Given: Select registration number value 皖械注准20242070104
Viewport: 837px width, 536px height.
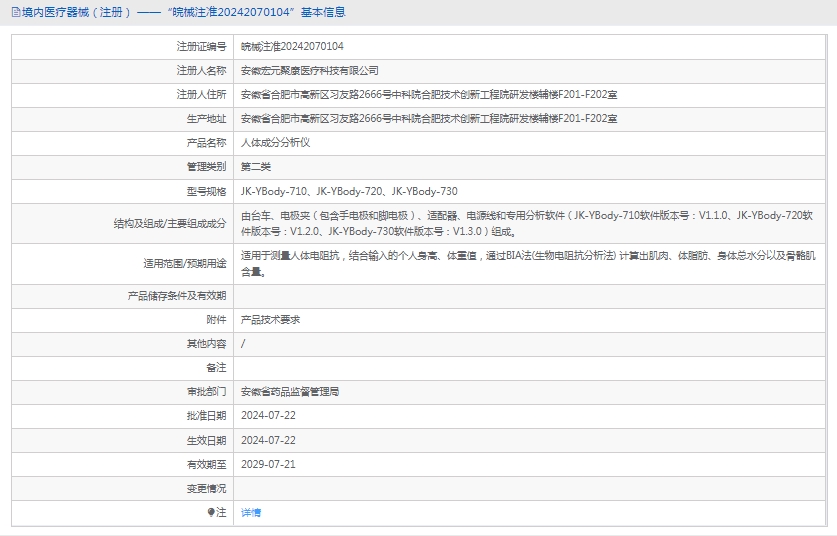Looking at the screenshot, I should point(292,46).
